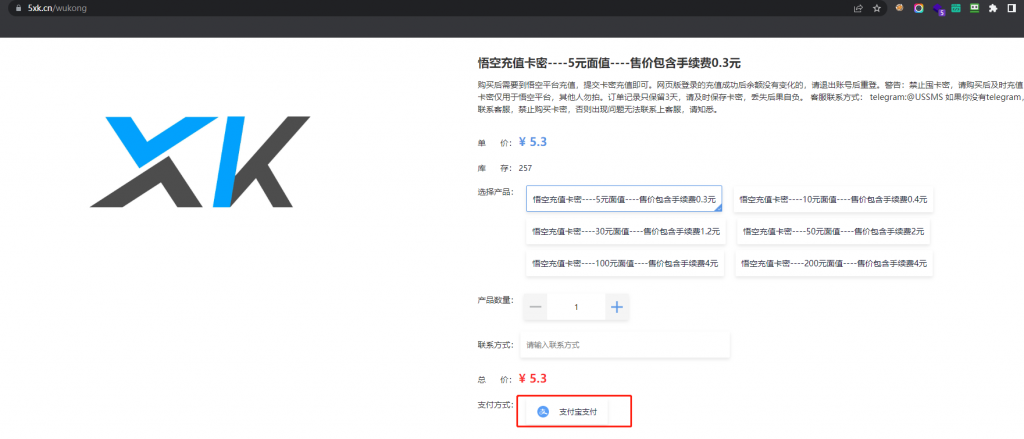Decrease product quantity with minus button
Viewport: 1024px width, 439px height.
pos(536,307)
